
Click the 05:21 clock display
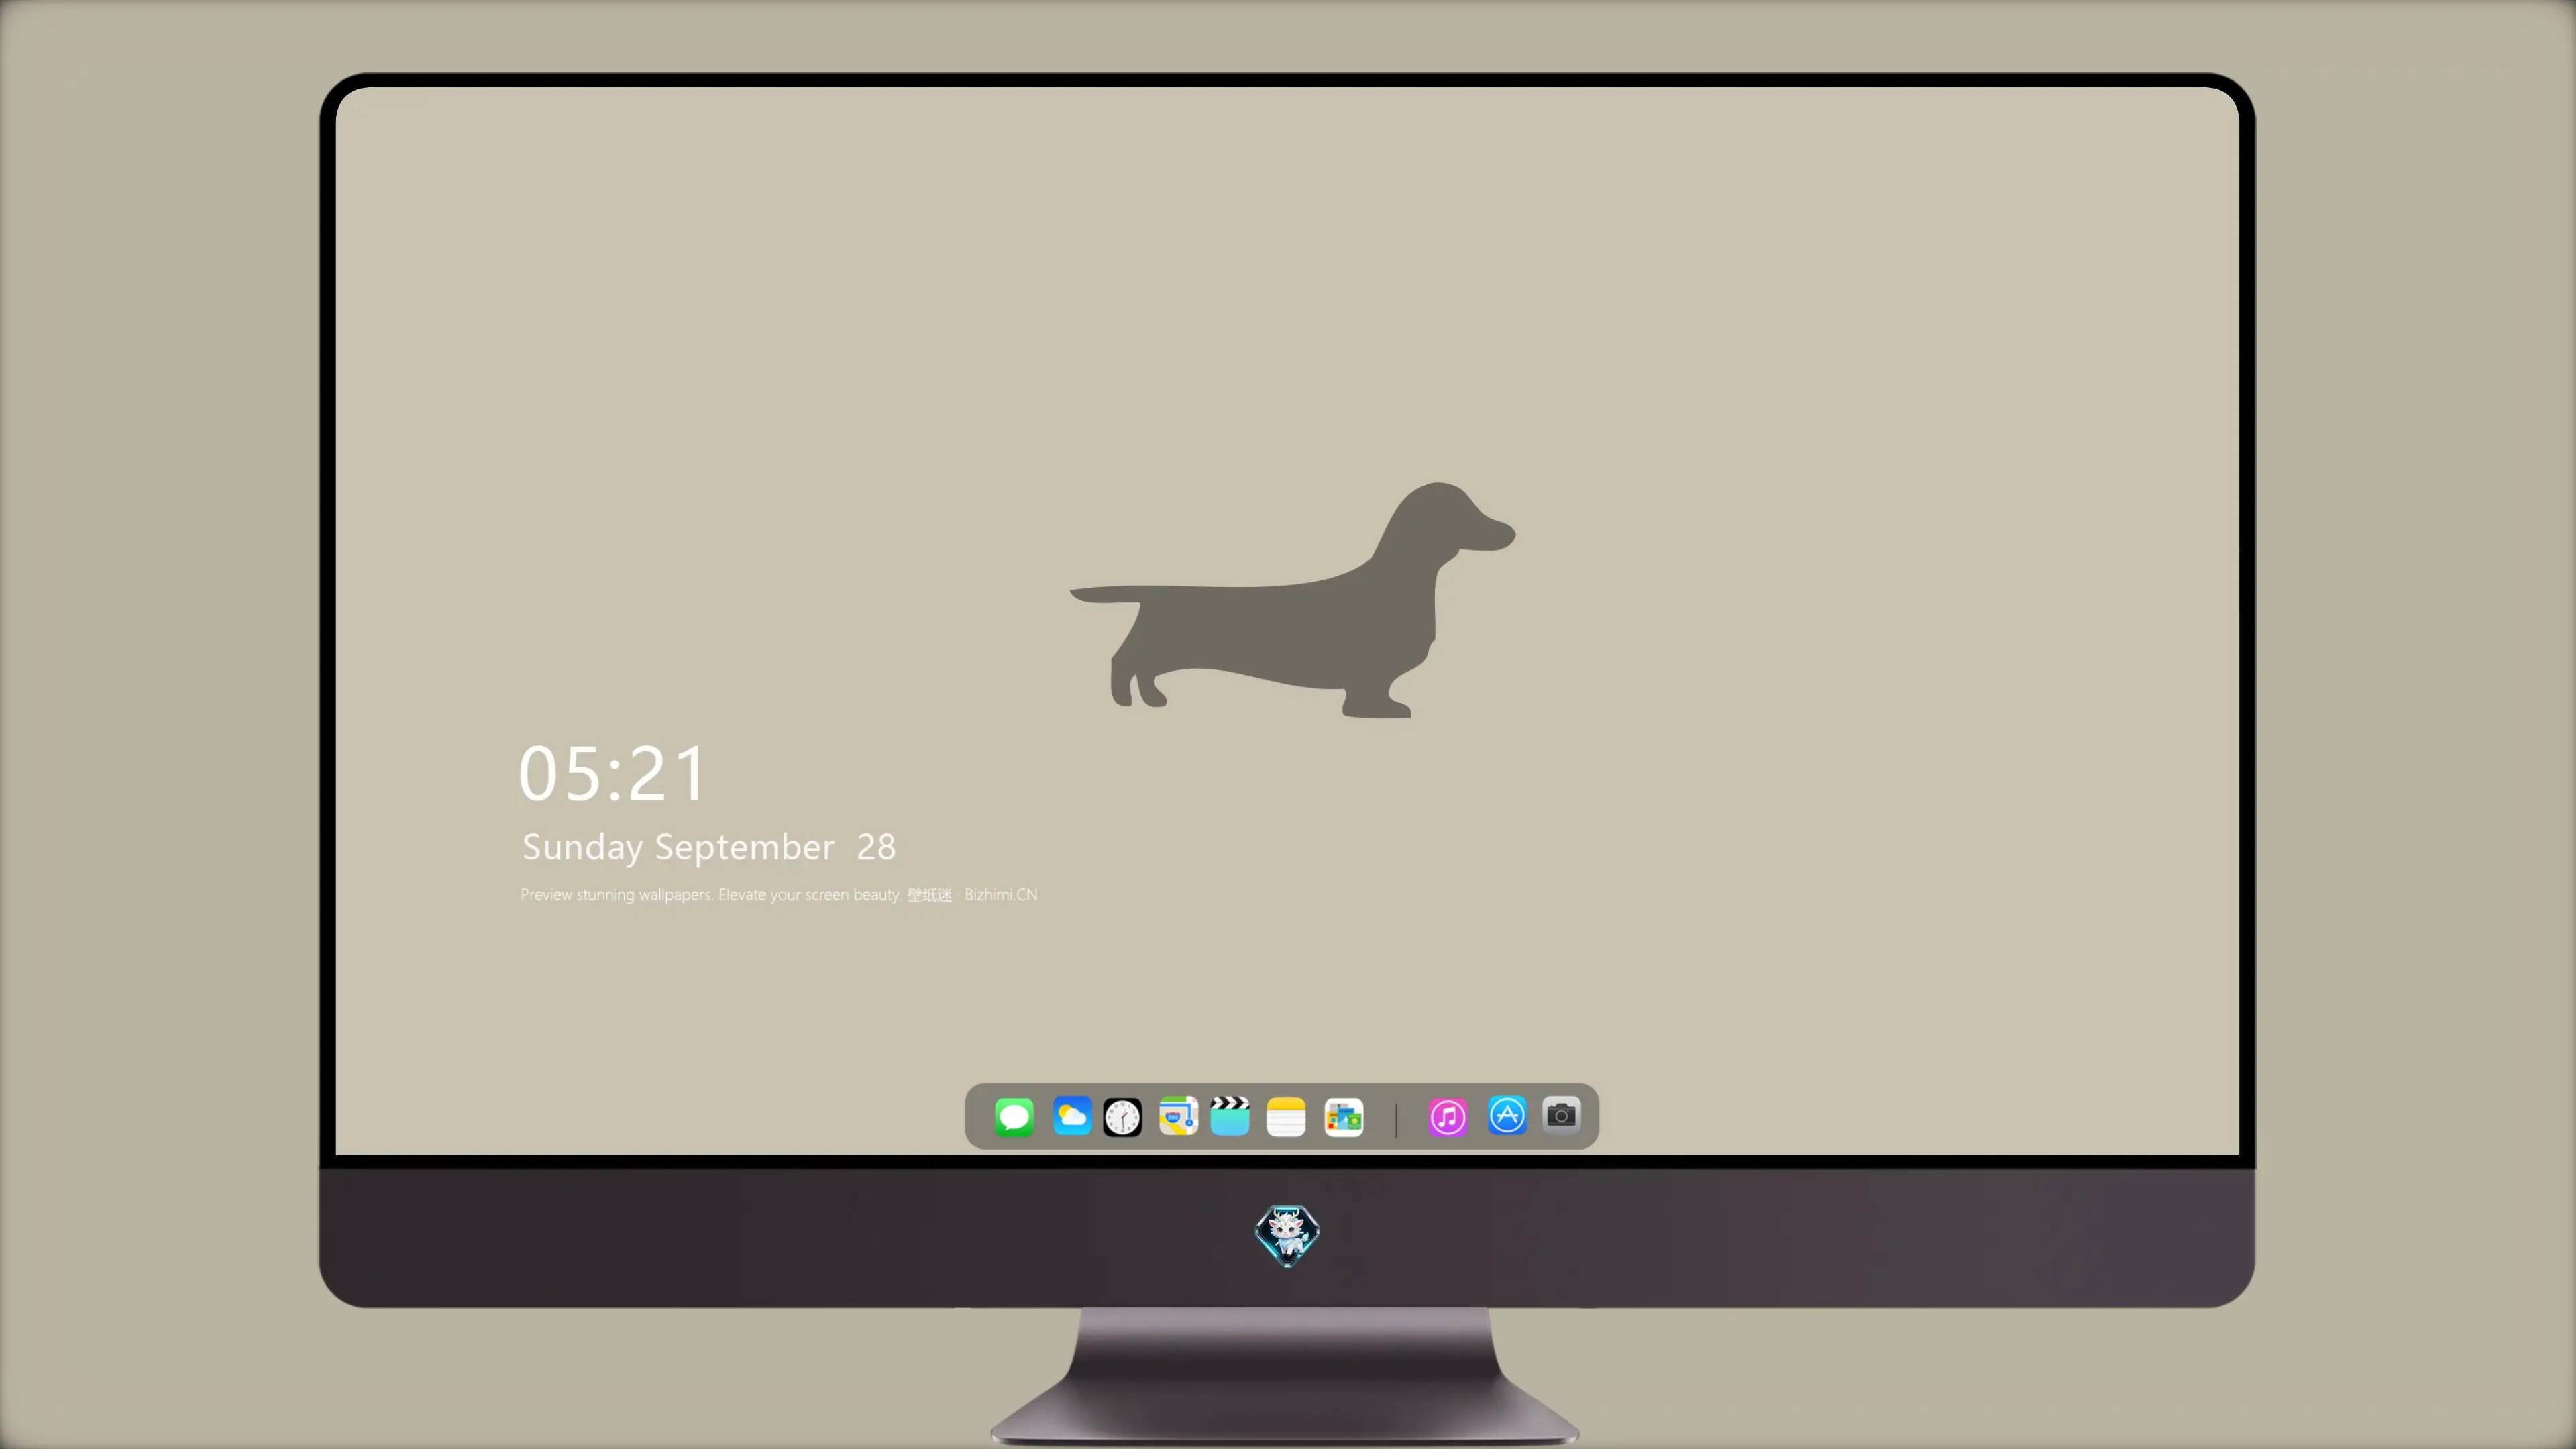point(612,773)
